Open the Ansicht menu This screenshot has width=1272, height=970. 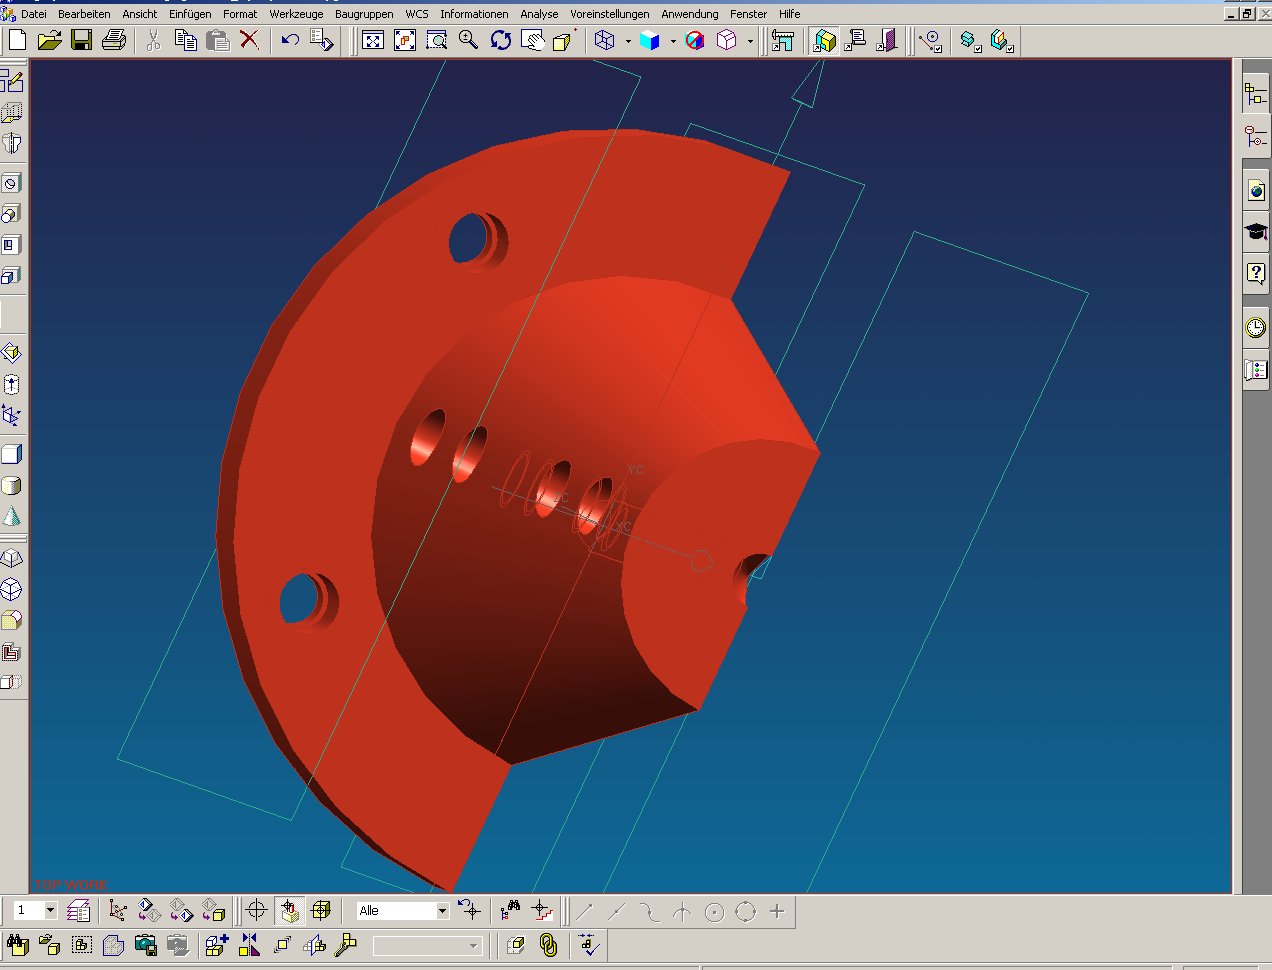click(x=140, y=14)
